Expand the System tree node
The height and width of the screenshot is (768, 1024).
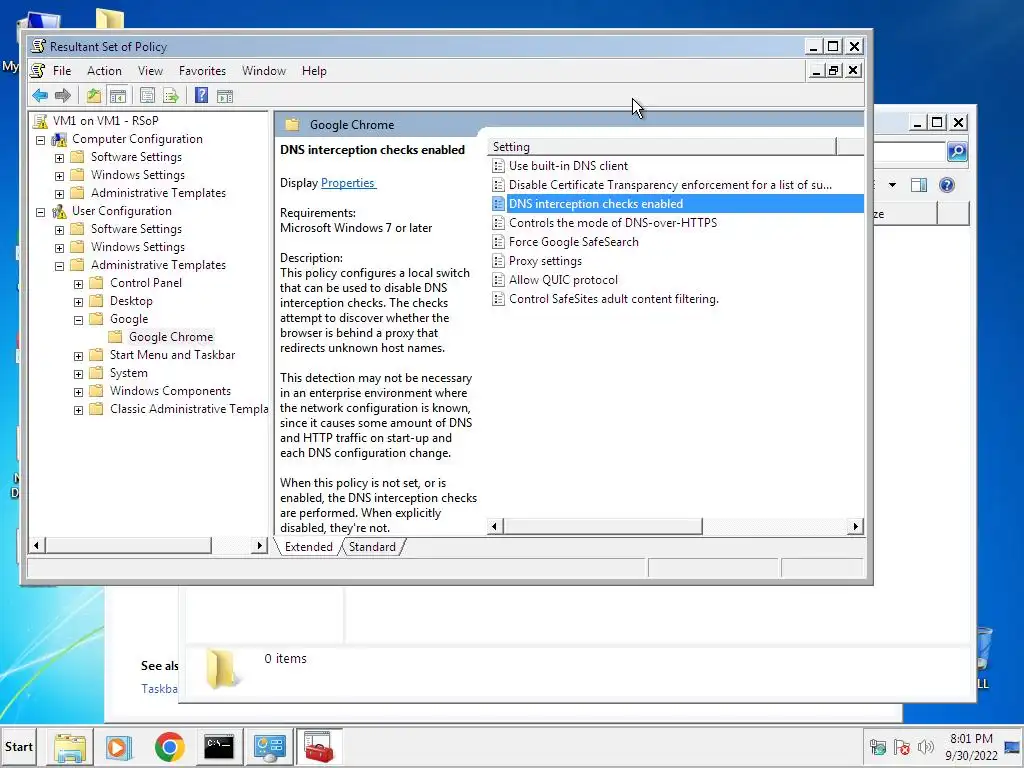[78, 374]
